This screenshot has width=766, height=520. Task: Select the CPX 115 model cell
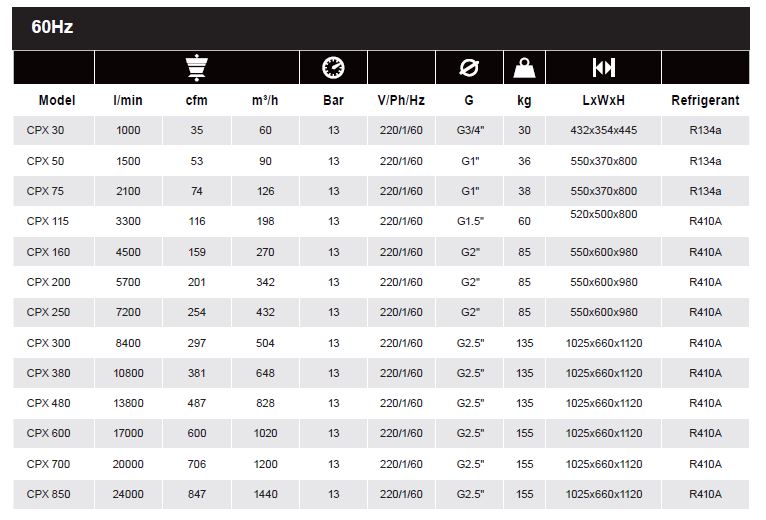coord(53,221)
